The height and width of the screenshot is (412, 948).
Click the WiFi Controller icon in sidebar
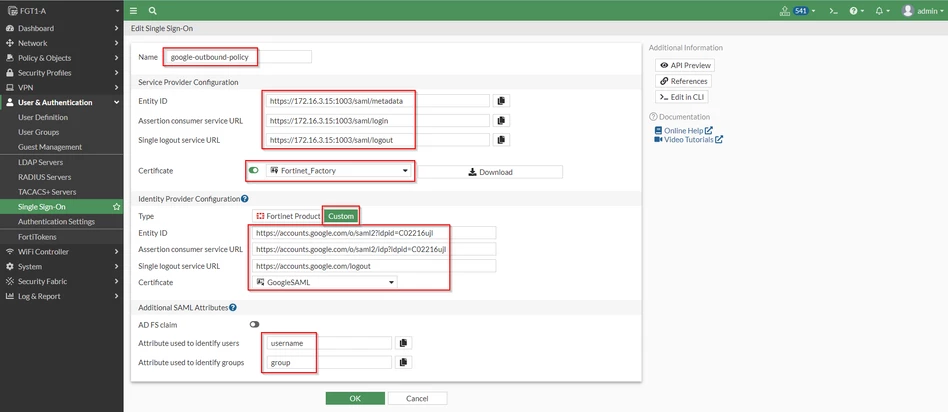pos(10,252)
